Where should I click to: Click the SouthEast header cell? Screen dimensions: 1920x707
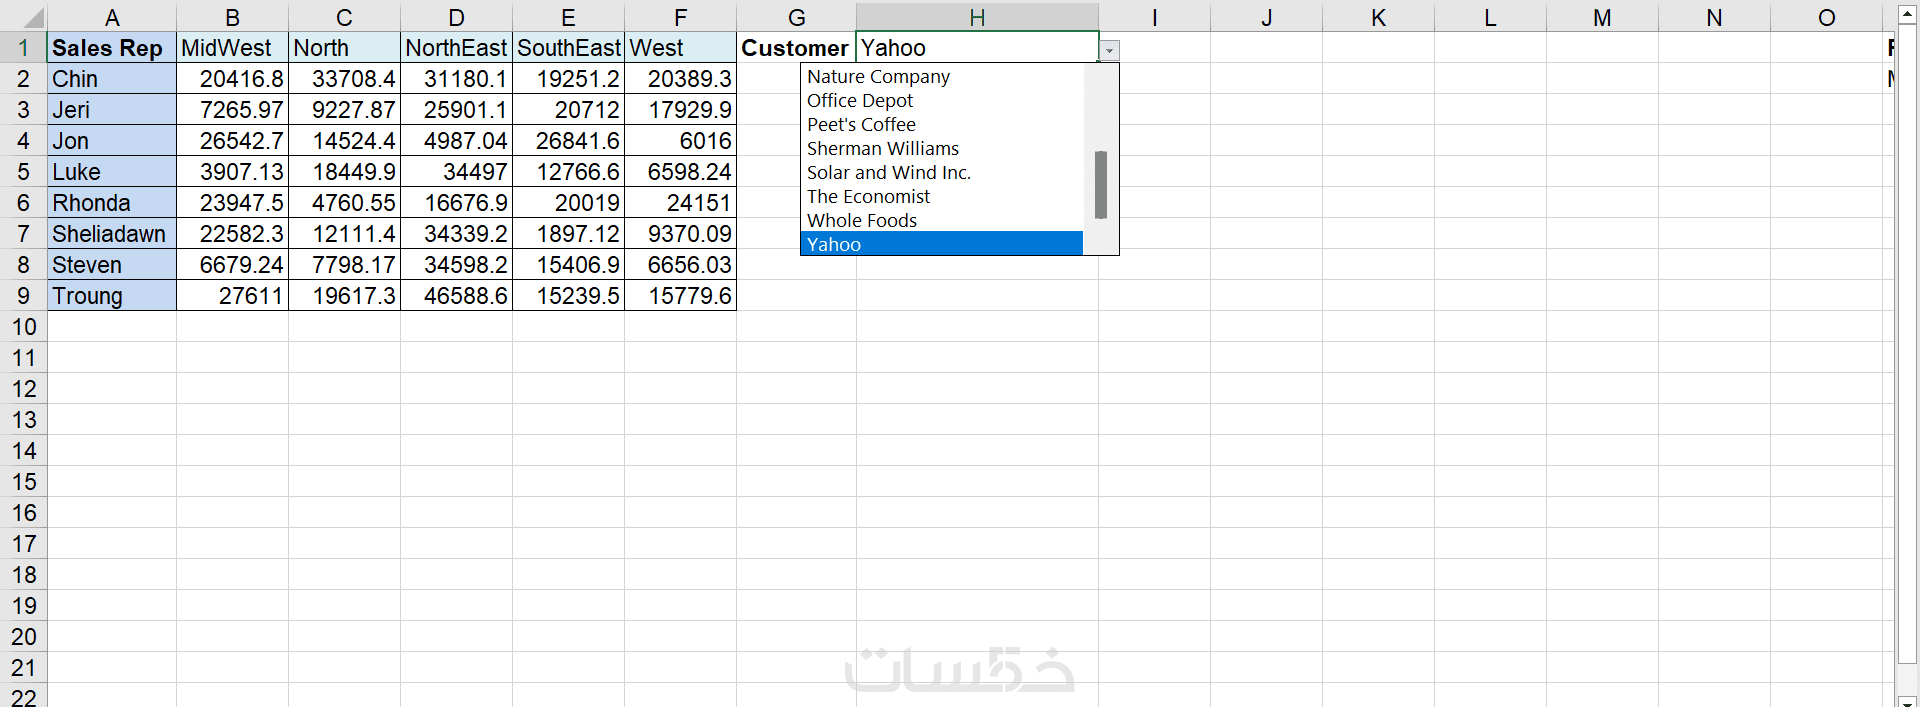point(568,48)
